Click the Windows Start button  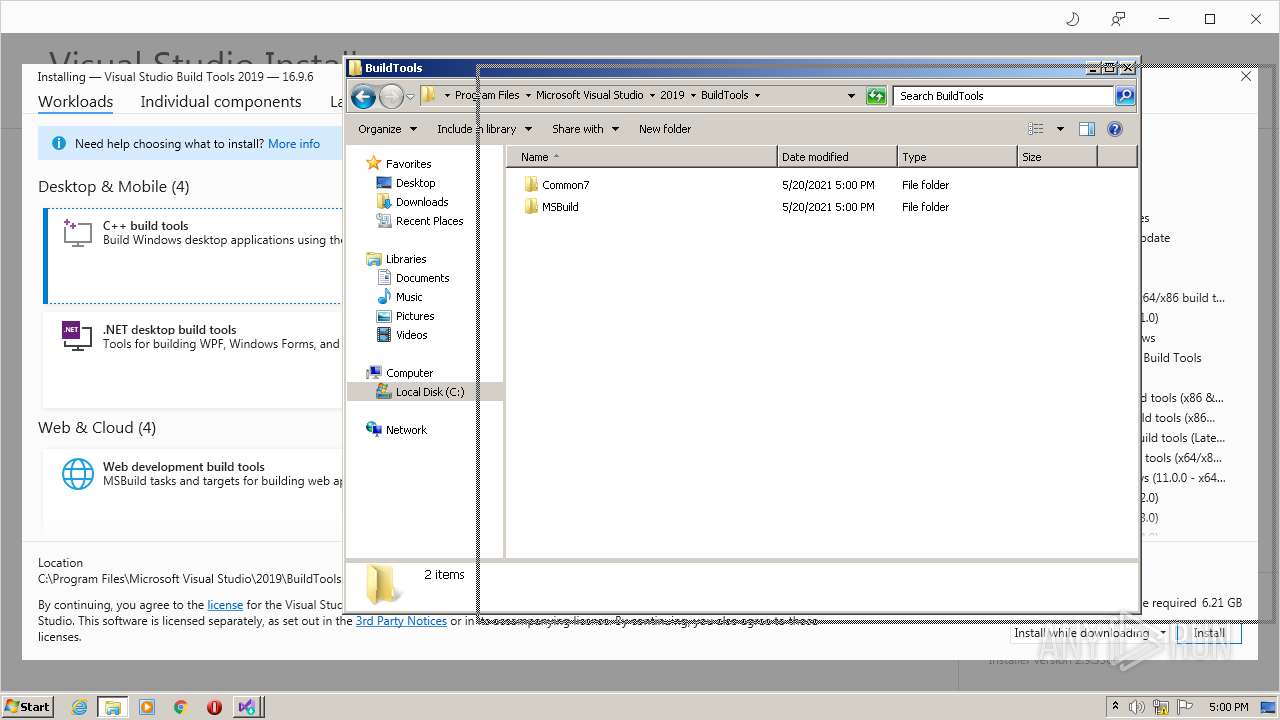click(28, 706)
